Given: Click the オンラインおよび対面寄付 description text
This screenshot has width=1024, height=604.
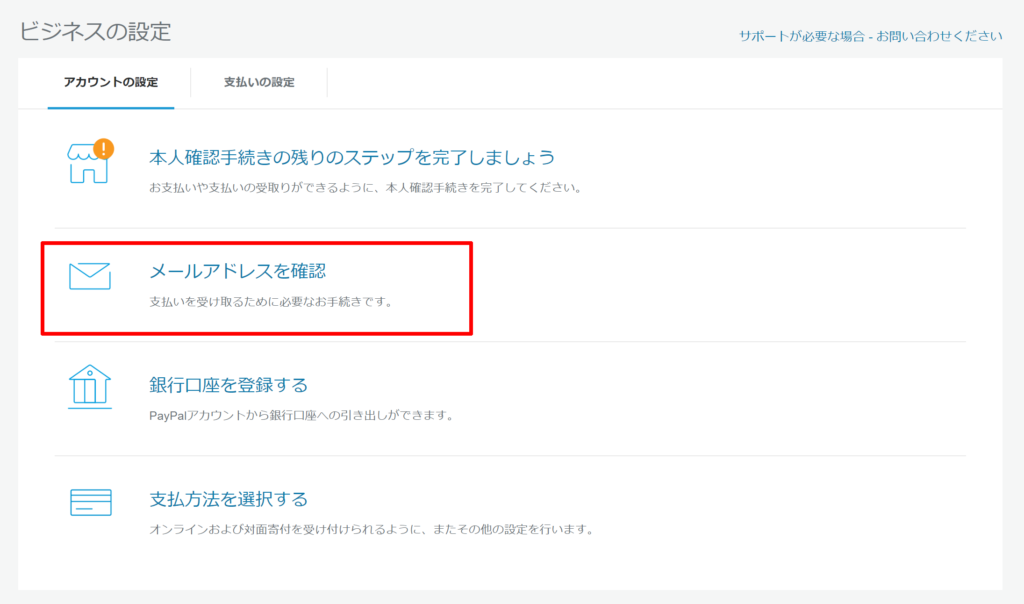Looking at the screenshot, I should 370,528.
